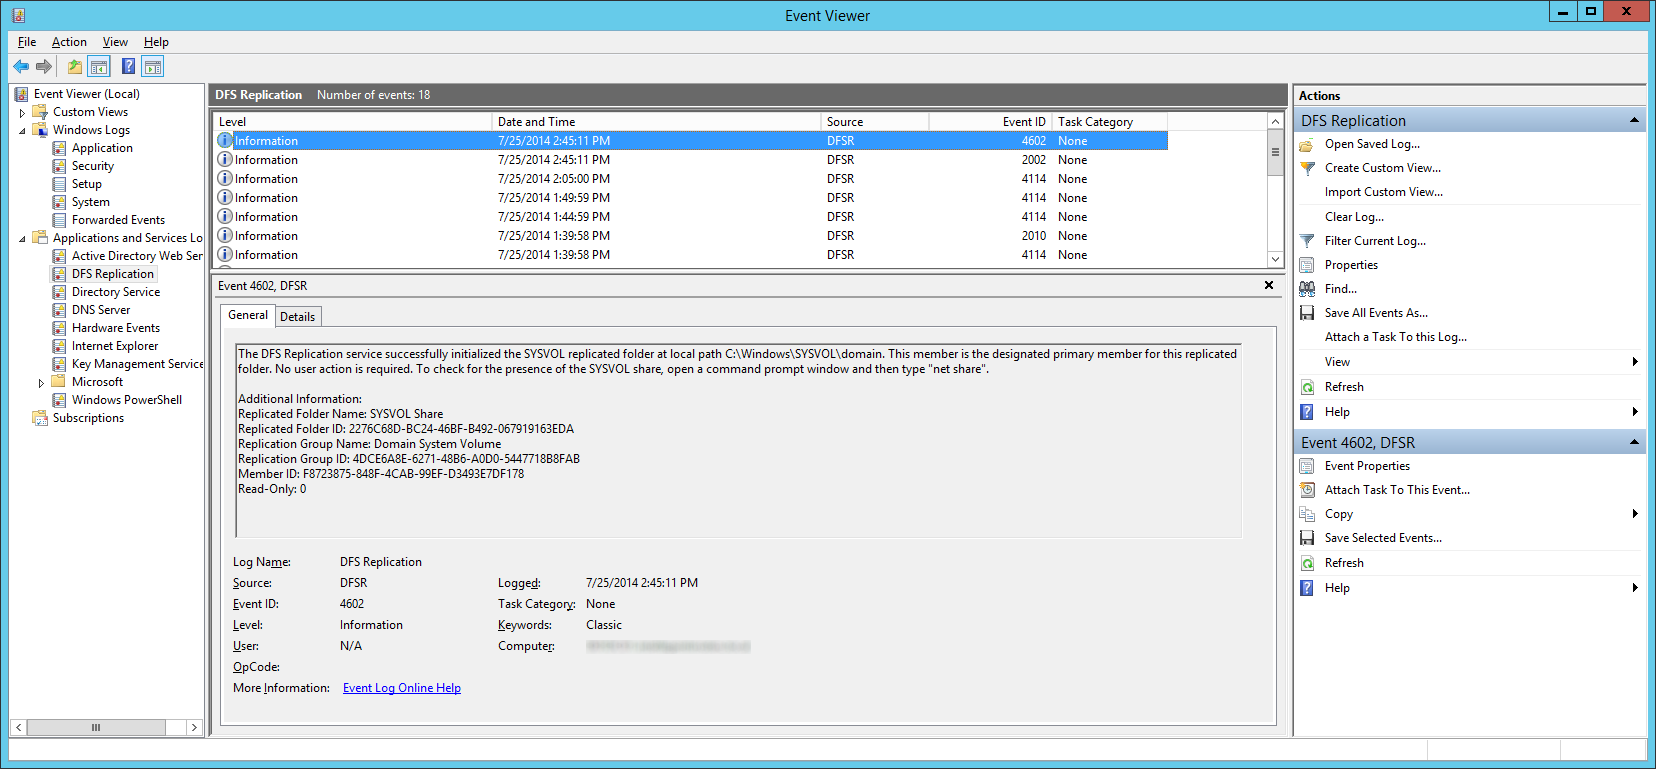Image resolution: width=1656 pixels, height=769 pixels.
Task: Collapse the Event 4602, DFSR actions section
Action: pos(1634,442)
